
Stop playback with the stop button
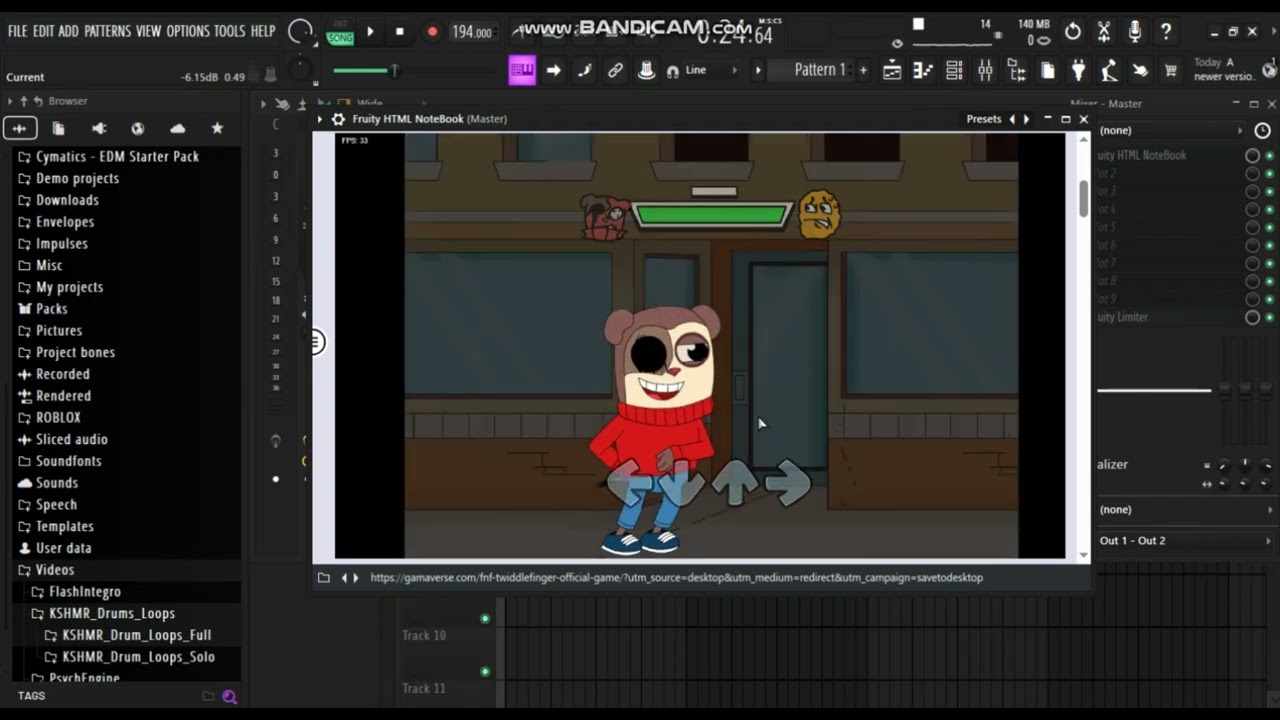pyautogui.click(x=400, y=32)
